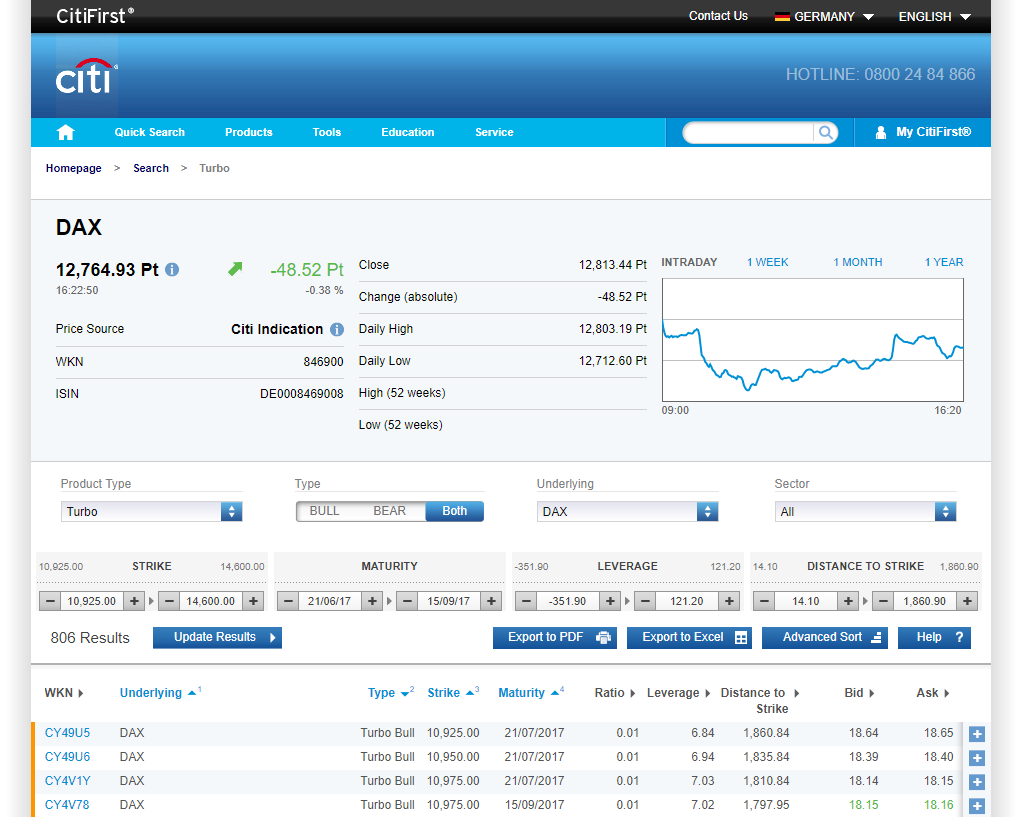Open the Underlying DAX dropdown
Screen dimensions: 1018x817
[x=627, y=512]
